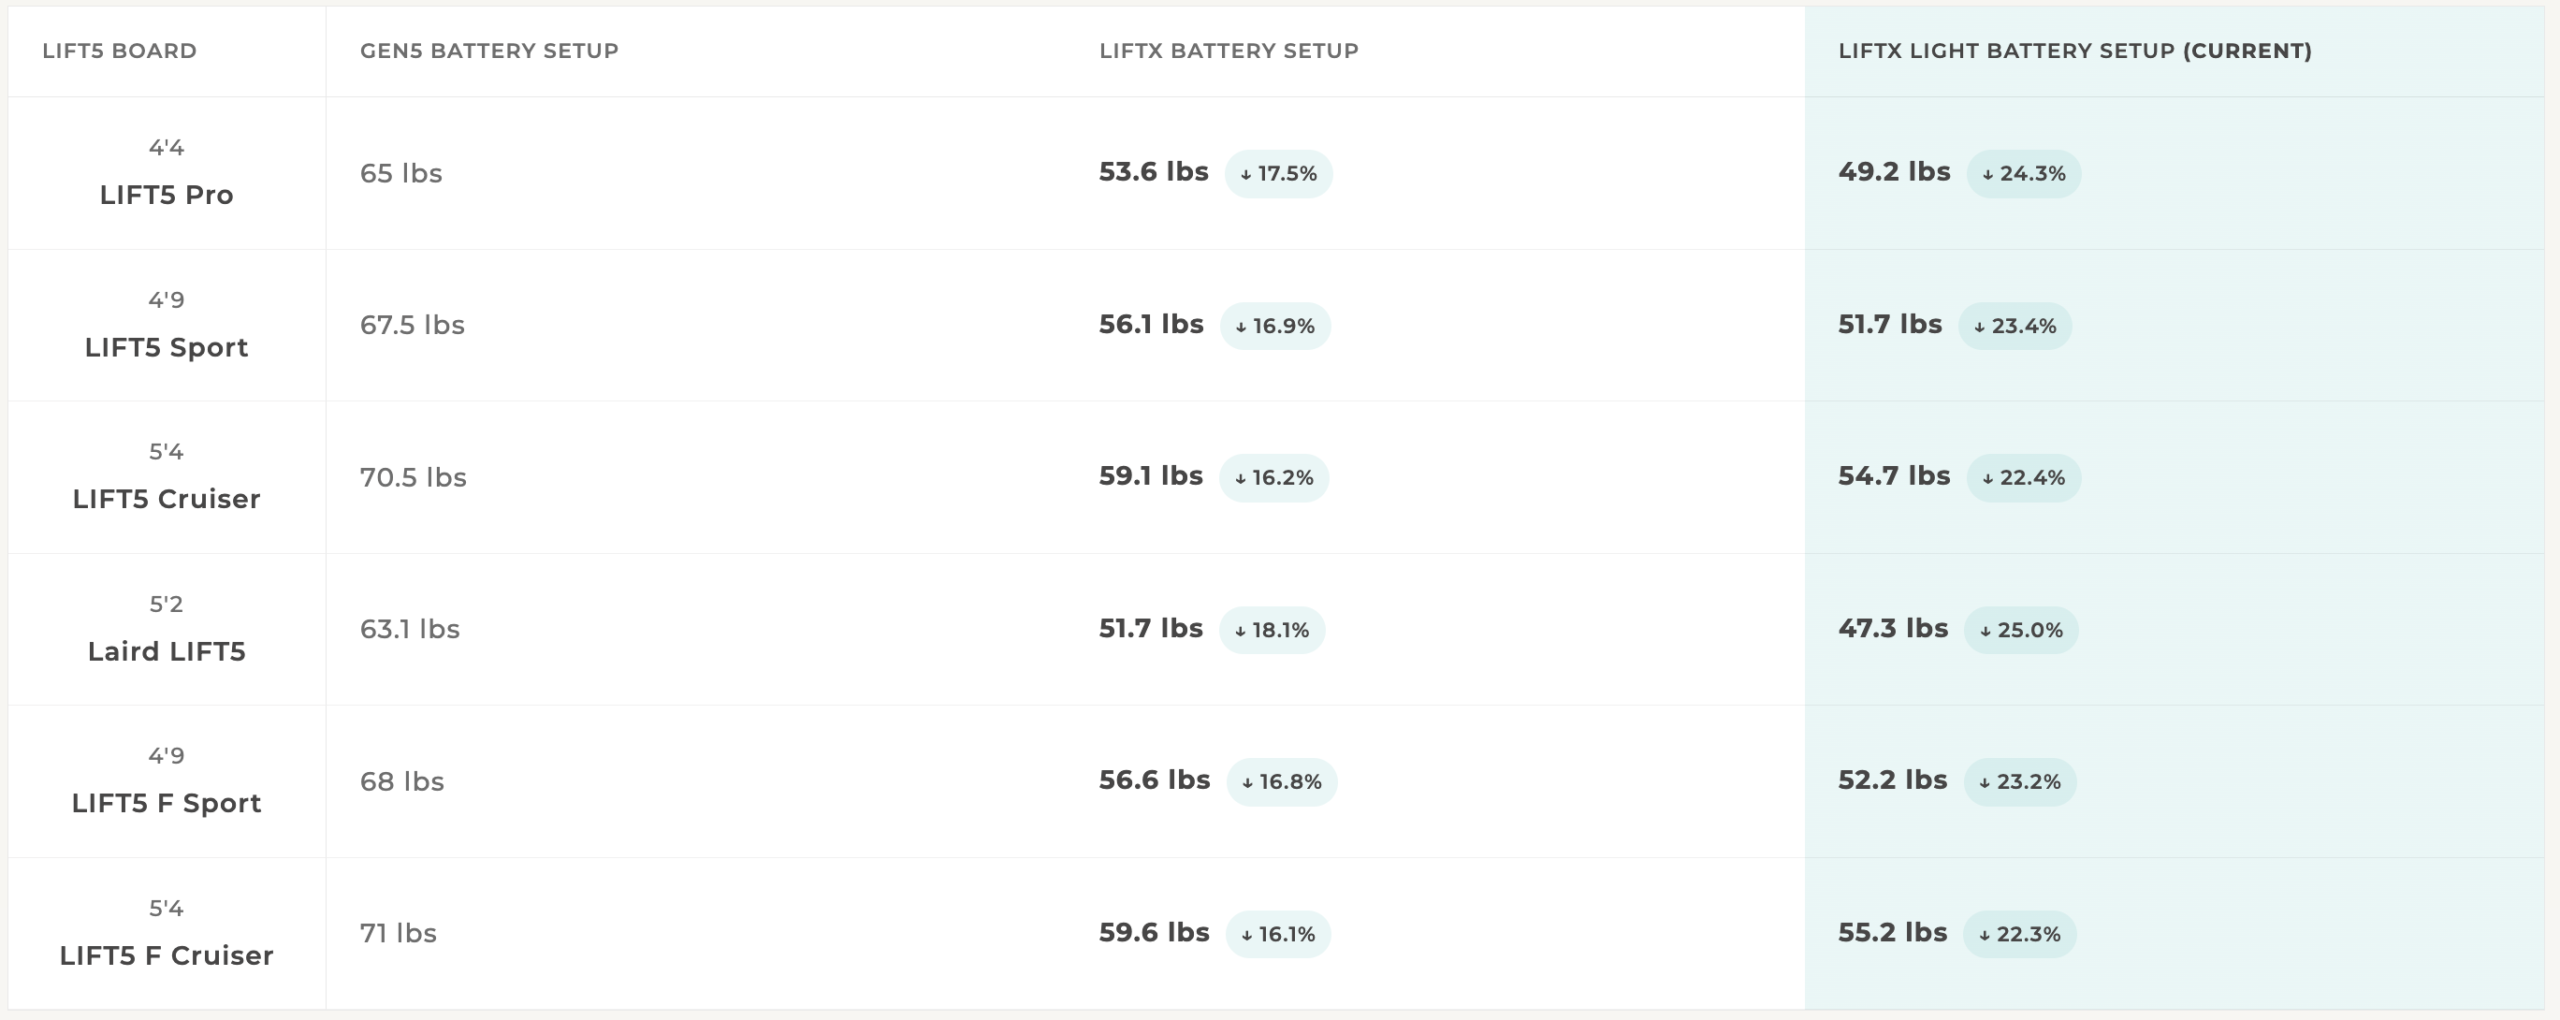This screenshot has height=1020, width=2560.
Task: Click the 59.6 lbs LIFTX weight value
Action: point(1154,933)
